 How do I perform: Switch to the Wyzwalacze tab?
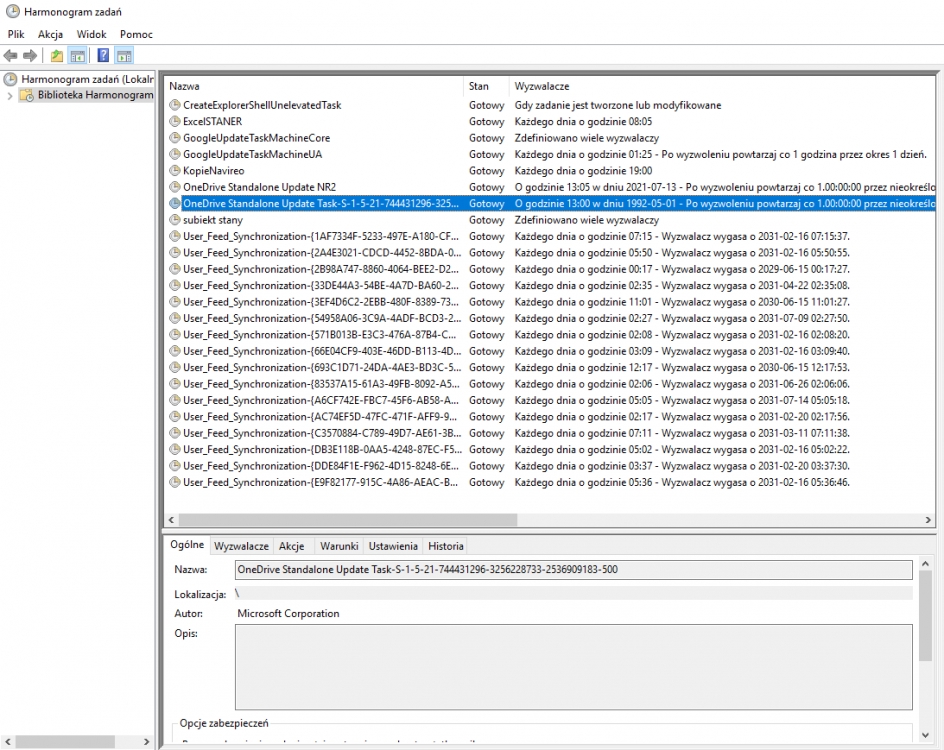pos(241,546)
